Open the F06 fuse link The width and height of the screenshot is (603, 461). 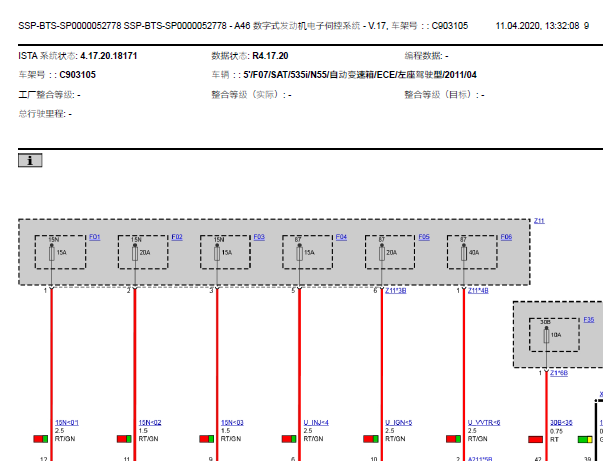(506, 237)
